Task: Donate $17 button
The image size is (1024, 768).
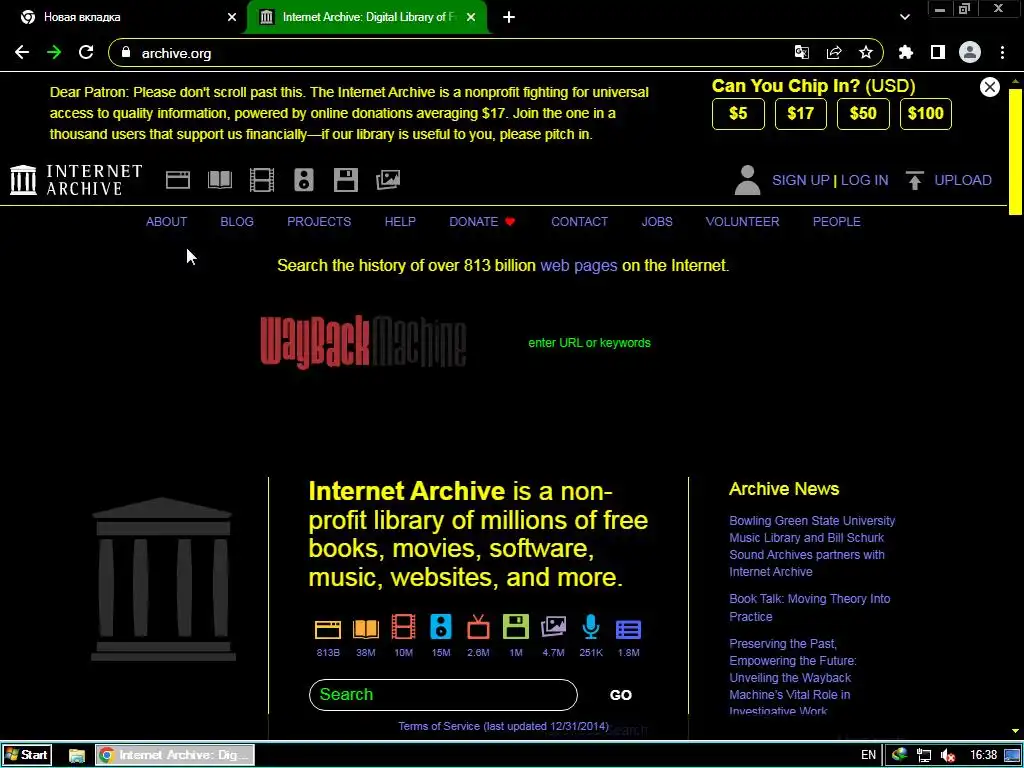Action: click(x=801, y=114)
